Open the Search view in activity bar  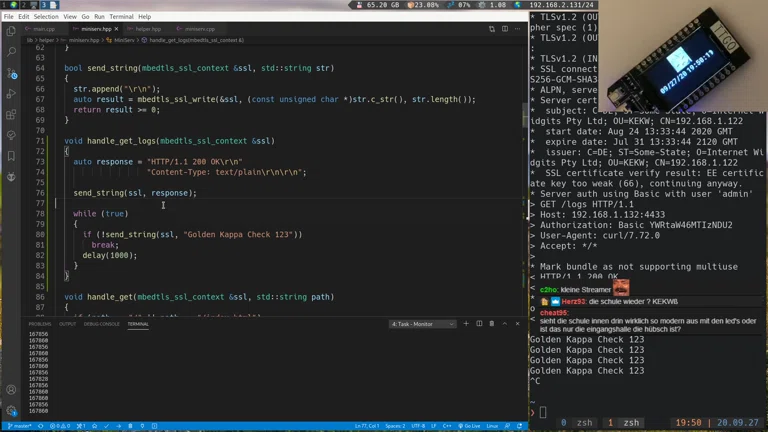[x=11, y=52]
